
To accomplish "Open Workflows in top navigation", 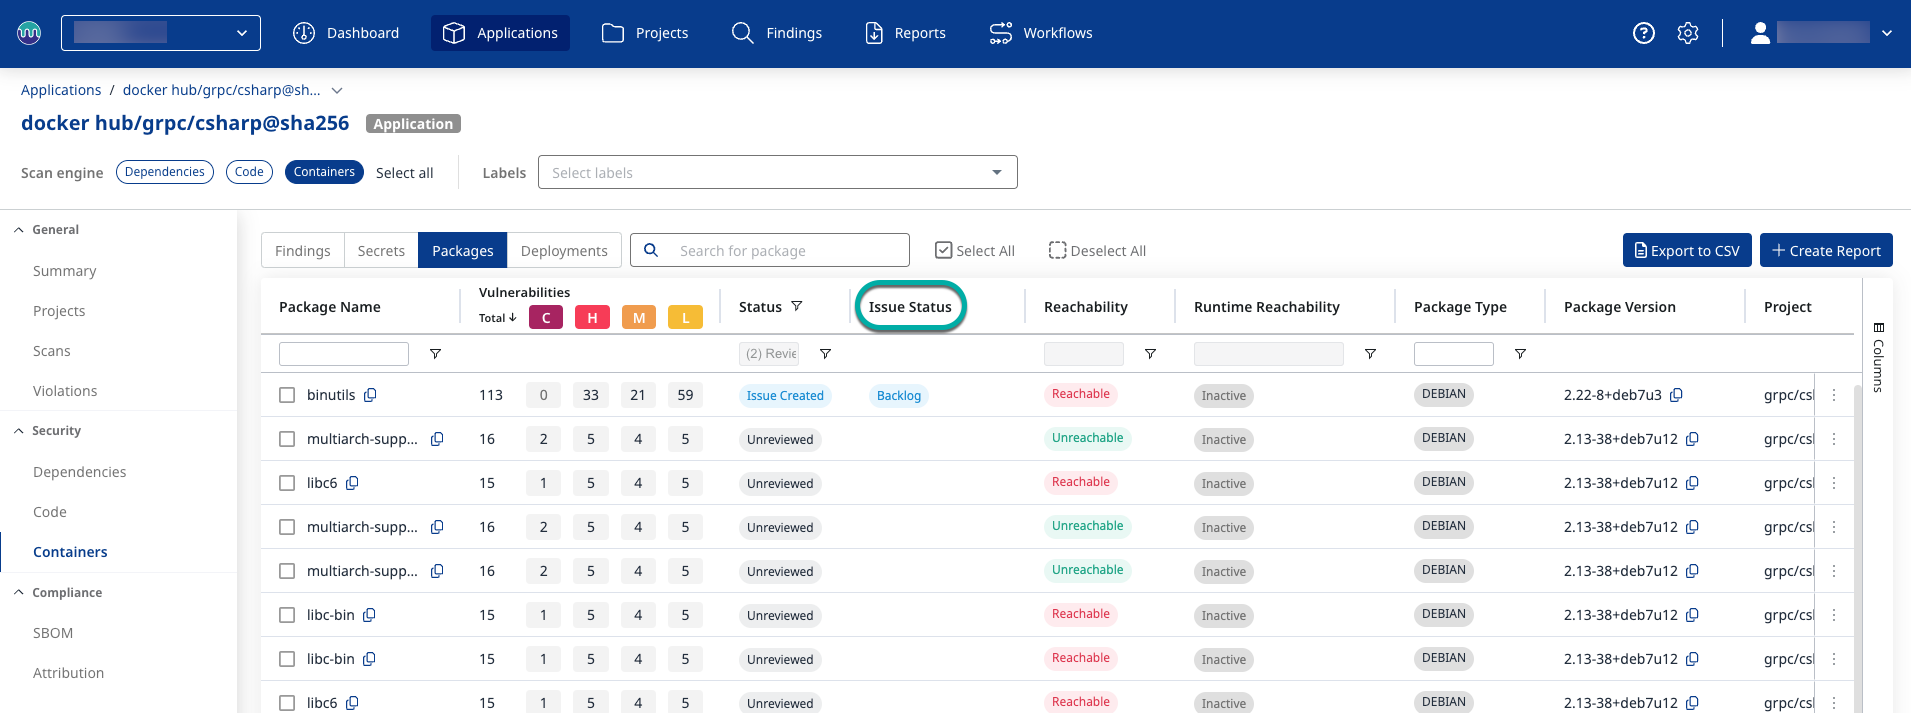I will pos(1041,33).
